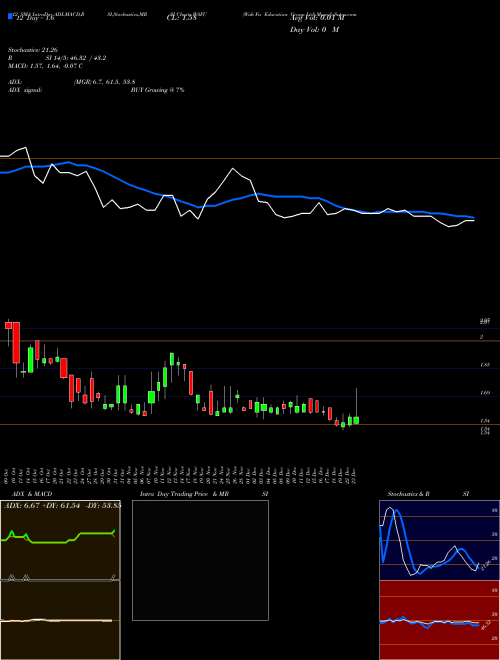Click the blue 12 Day SMA legend square
The image size is (500, 660).
pos(10,16)
